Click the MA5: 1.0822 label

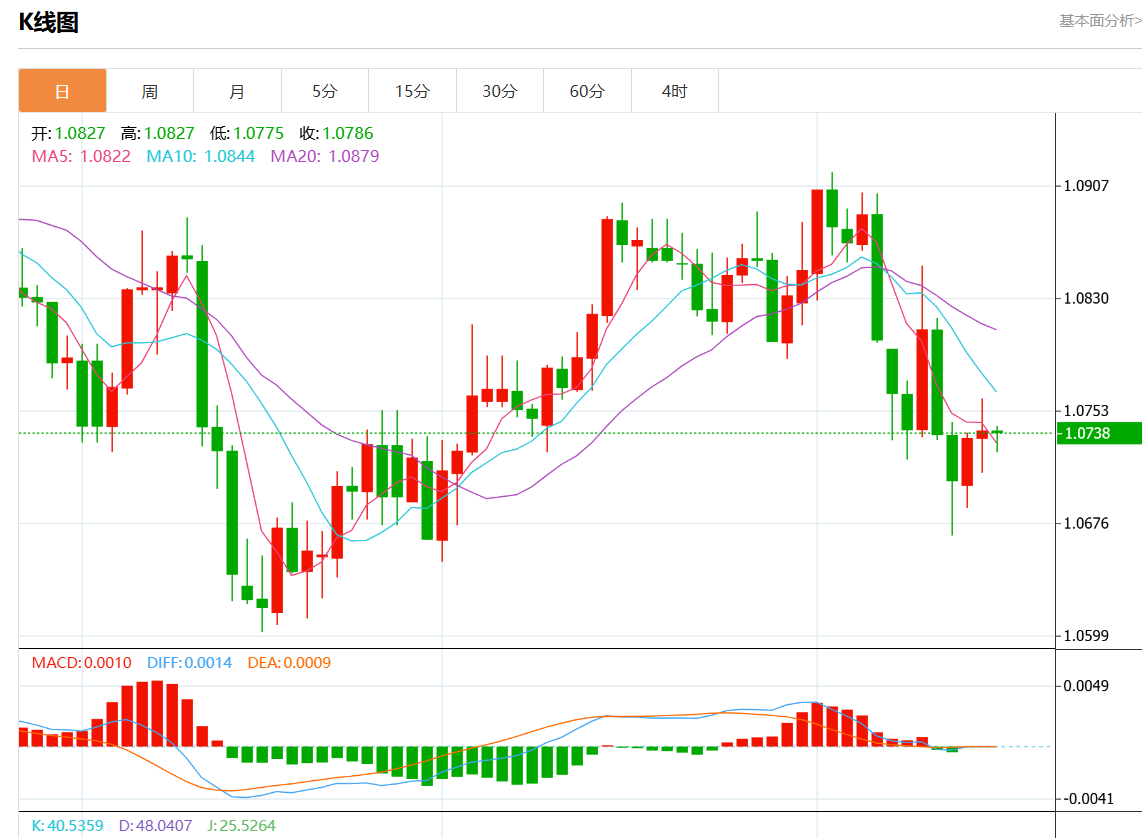81,156
